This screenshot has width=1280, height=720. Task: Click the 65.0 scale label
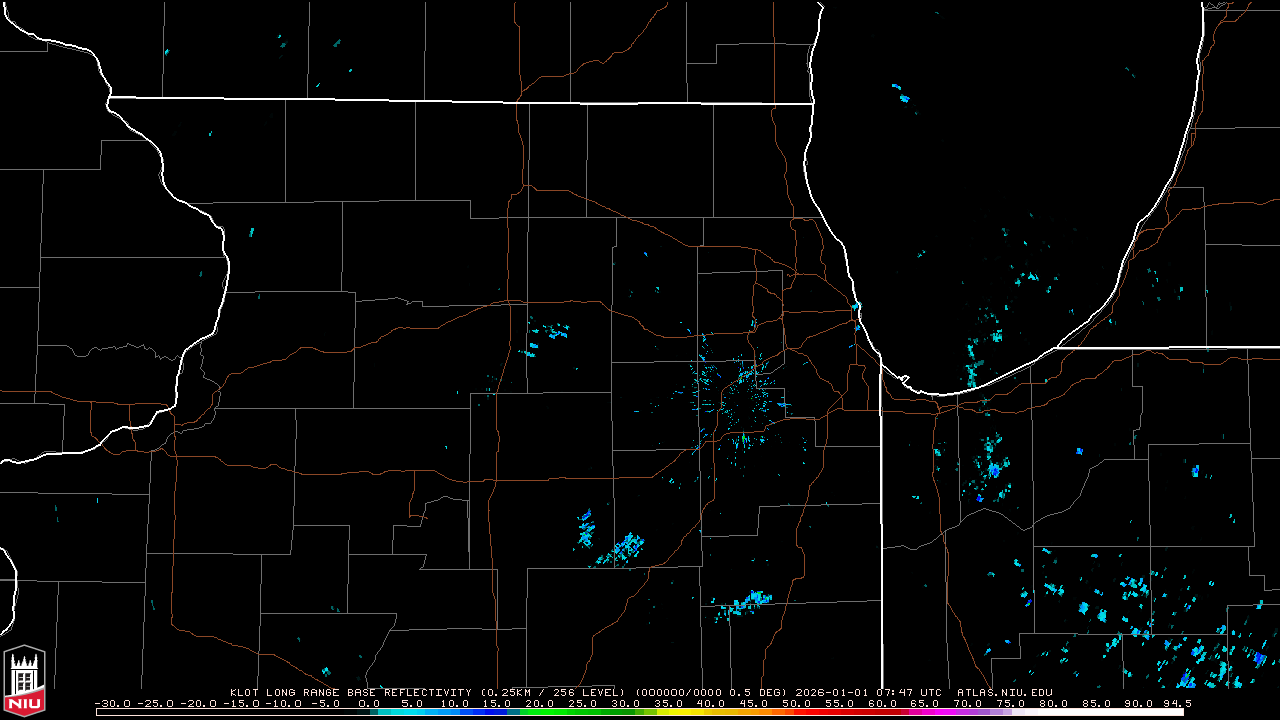(x=925, y=703)
